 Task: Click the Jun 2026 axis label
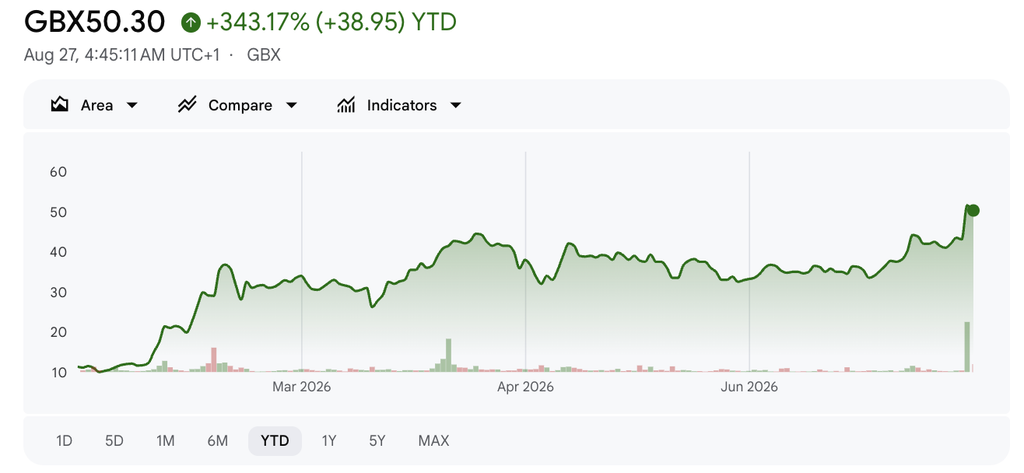749,387
